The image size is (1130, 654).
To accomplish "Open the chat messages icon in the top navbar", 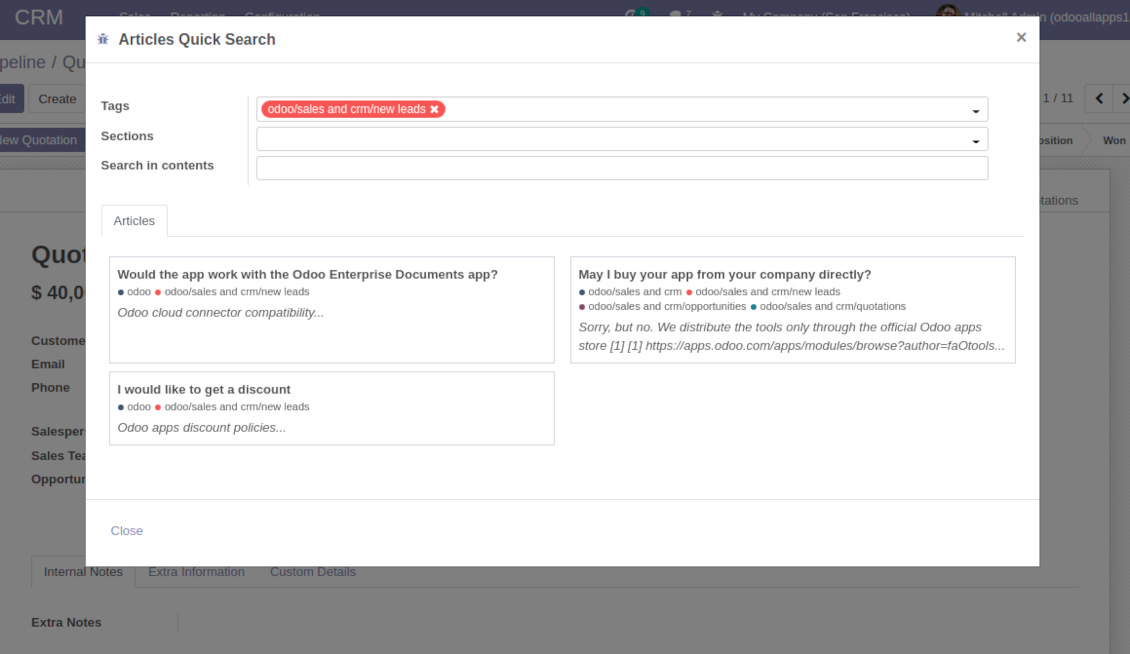I will point(680,14).
